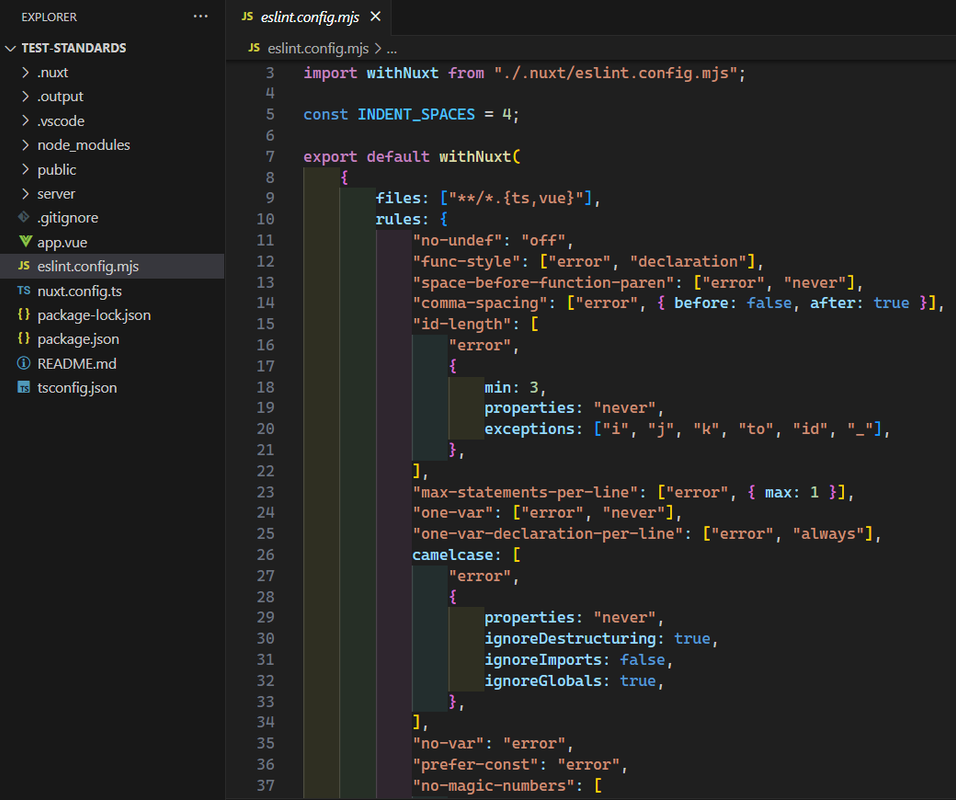Click line number 15 in the gutter
956x800 pixels.
[x=265, y=324]
